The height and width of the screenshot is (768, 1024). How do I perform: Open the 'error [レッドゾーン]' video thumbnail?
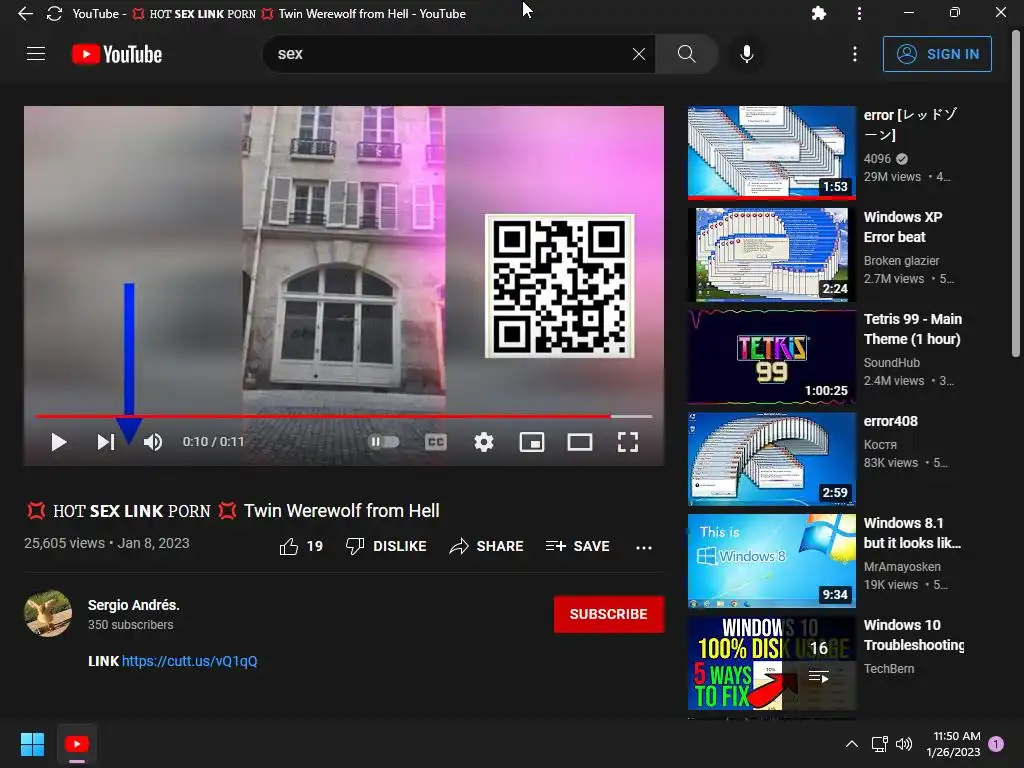[x=771, y=152]
